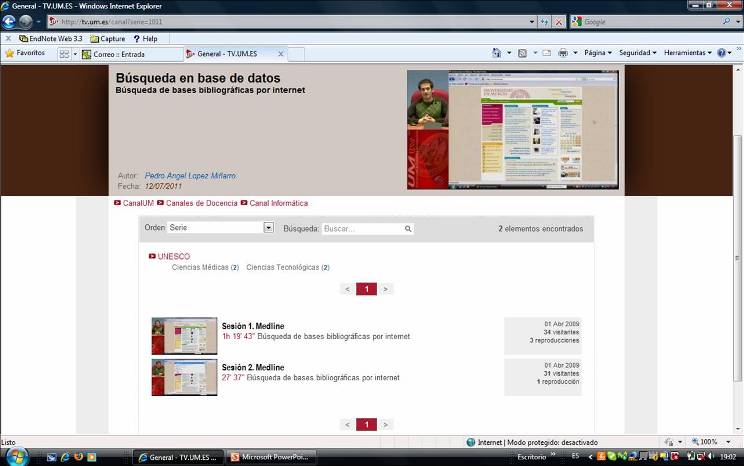Open the Canales de Docencia link
The width and height of the screenshot is (744, 466).
[x=201, y=203]
